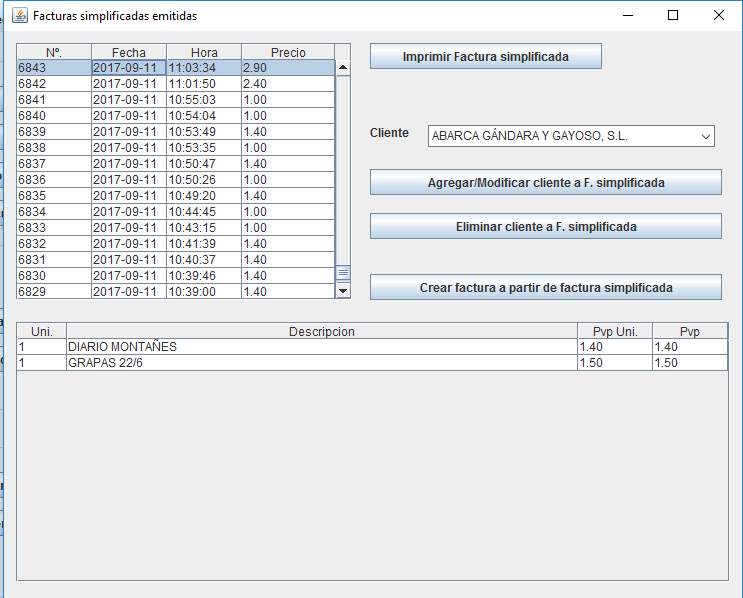Maximize the Facturas simplificadas window
This screenshot has width=743, height=598.
[x=673, y=16]
